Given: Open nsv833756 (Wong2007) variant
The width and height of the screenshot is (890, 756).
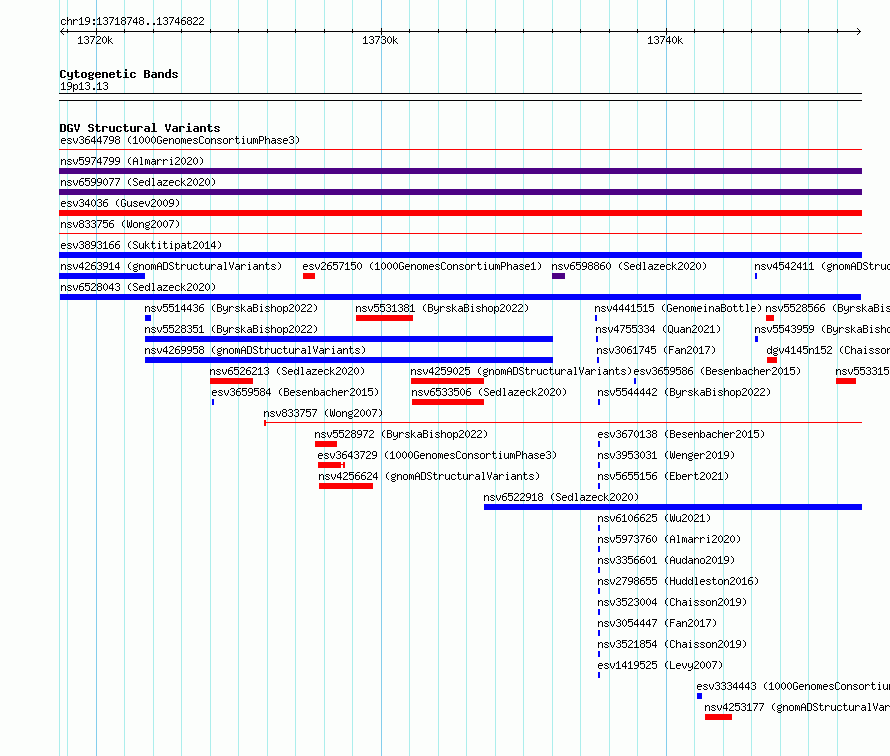Looking at the screenshot, I should (120, 224).
